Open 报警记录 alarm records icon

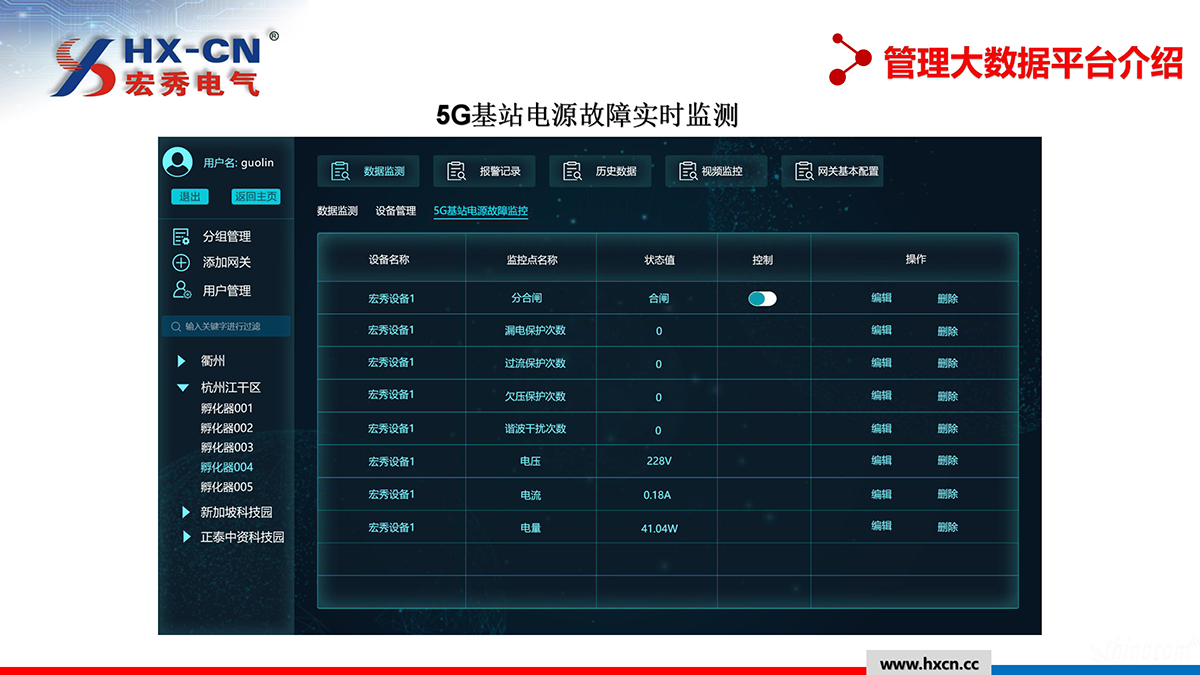[x=456, y=171]
